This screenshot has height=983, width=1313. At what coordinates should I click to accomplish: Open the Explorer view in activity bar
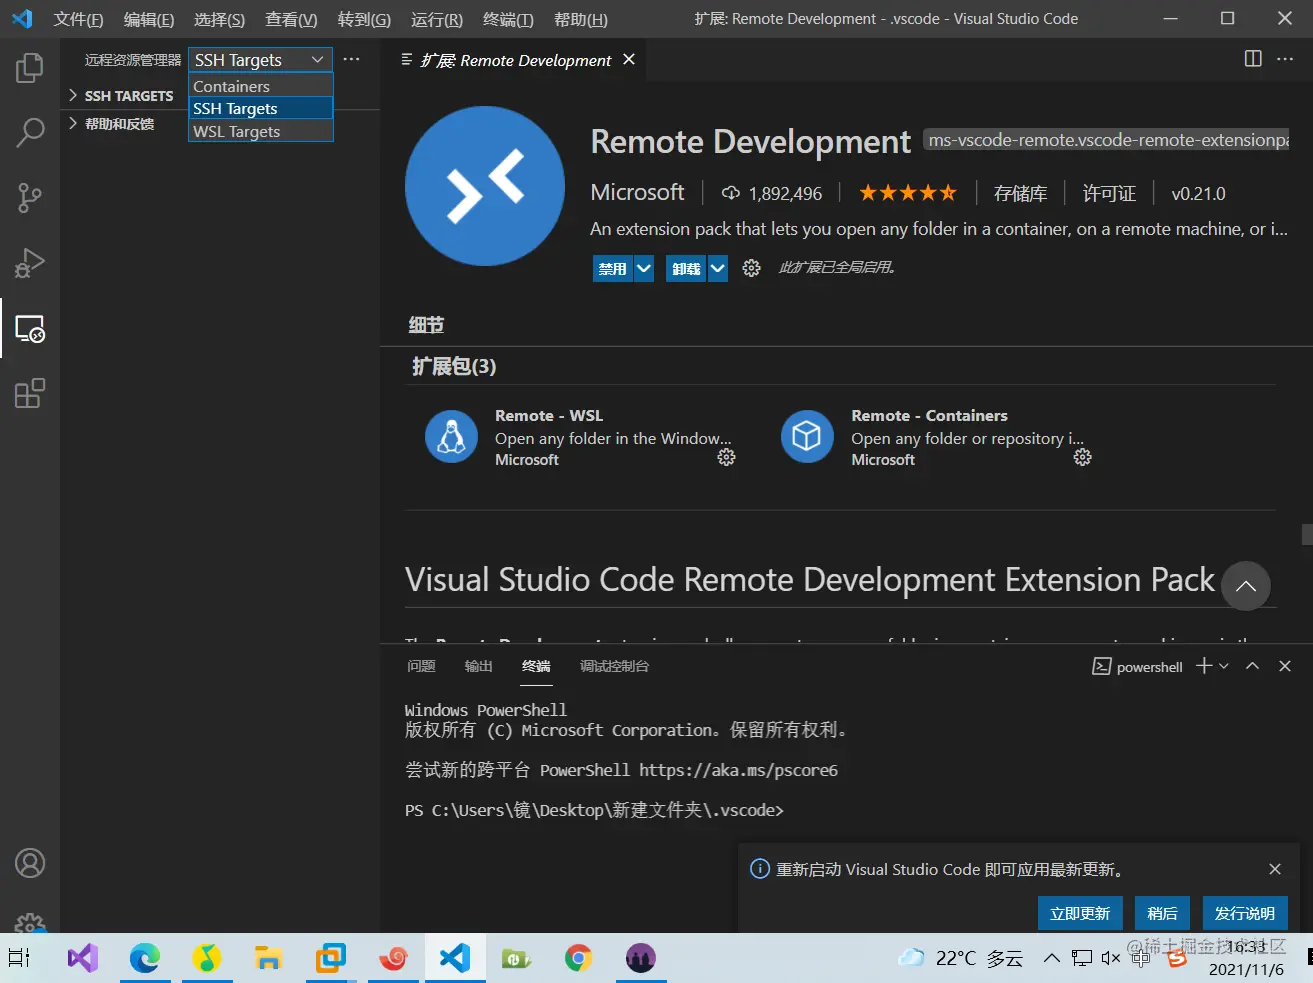coord(30,68)
